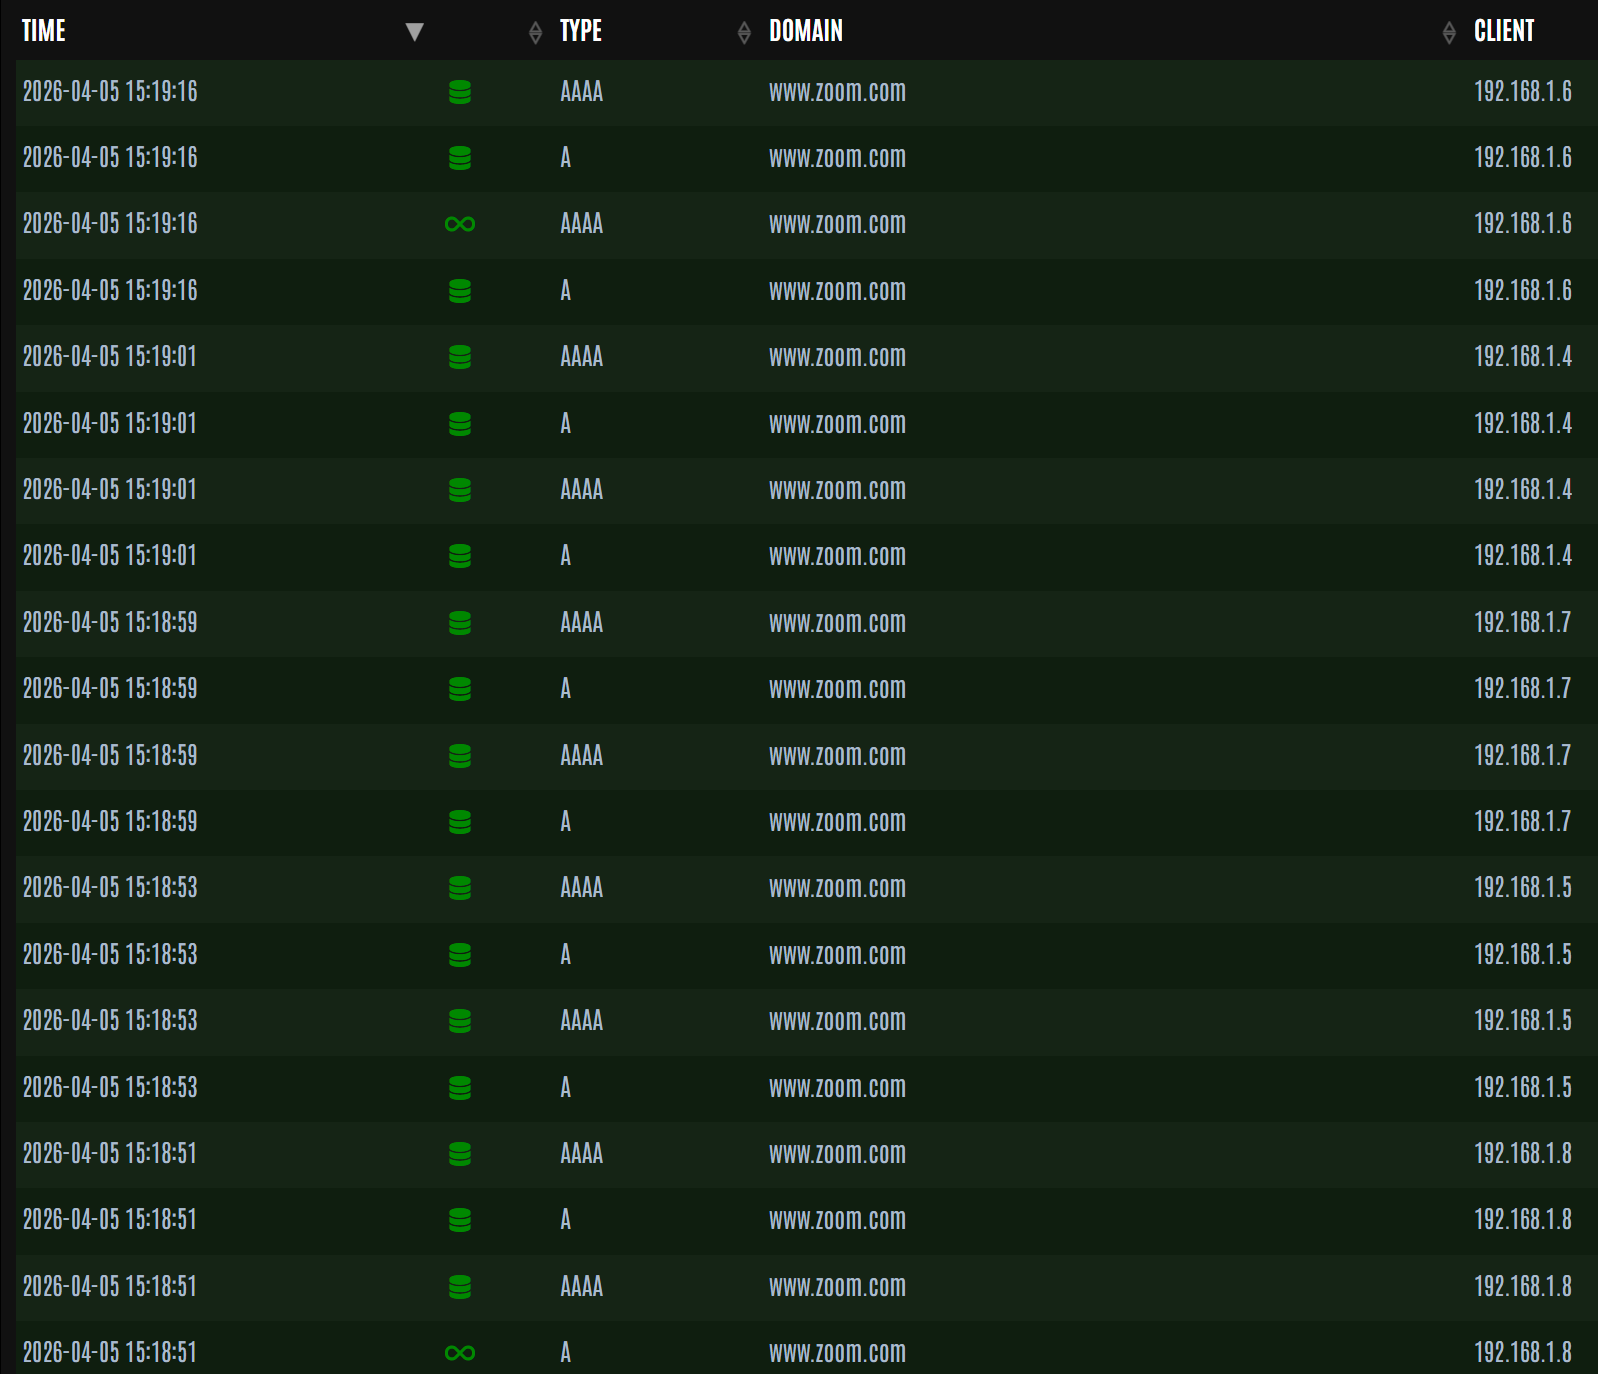Click client 192.168.1.8 in the bottom row

pos(1522,1353)
